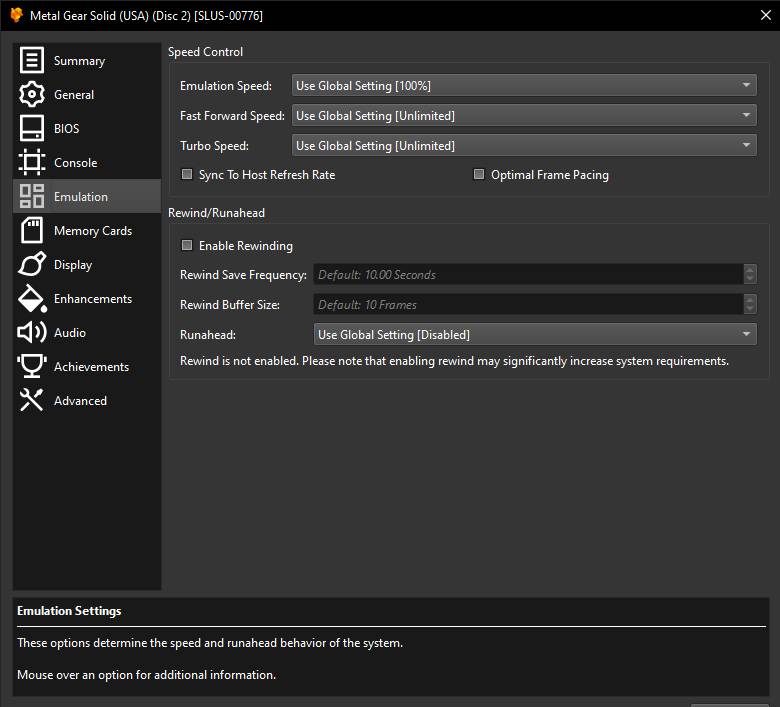This screenshot has width=780, height=707.
Task: Switch to the General settings page
Action: point(87,94)
